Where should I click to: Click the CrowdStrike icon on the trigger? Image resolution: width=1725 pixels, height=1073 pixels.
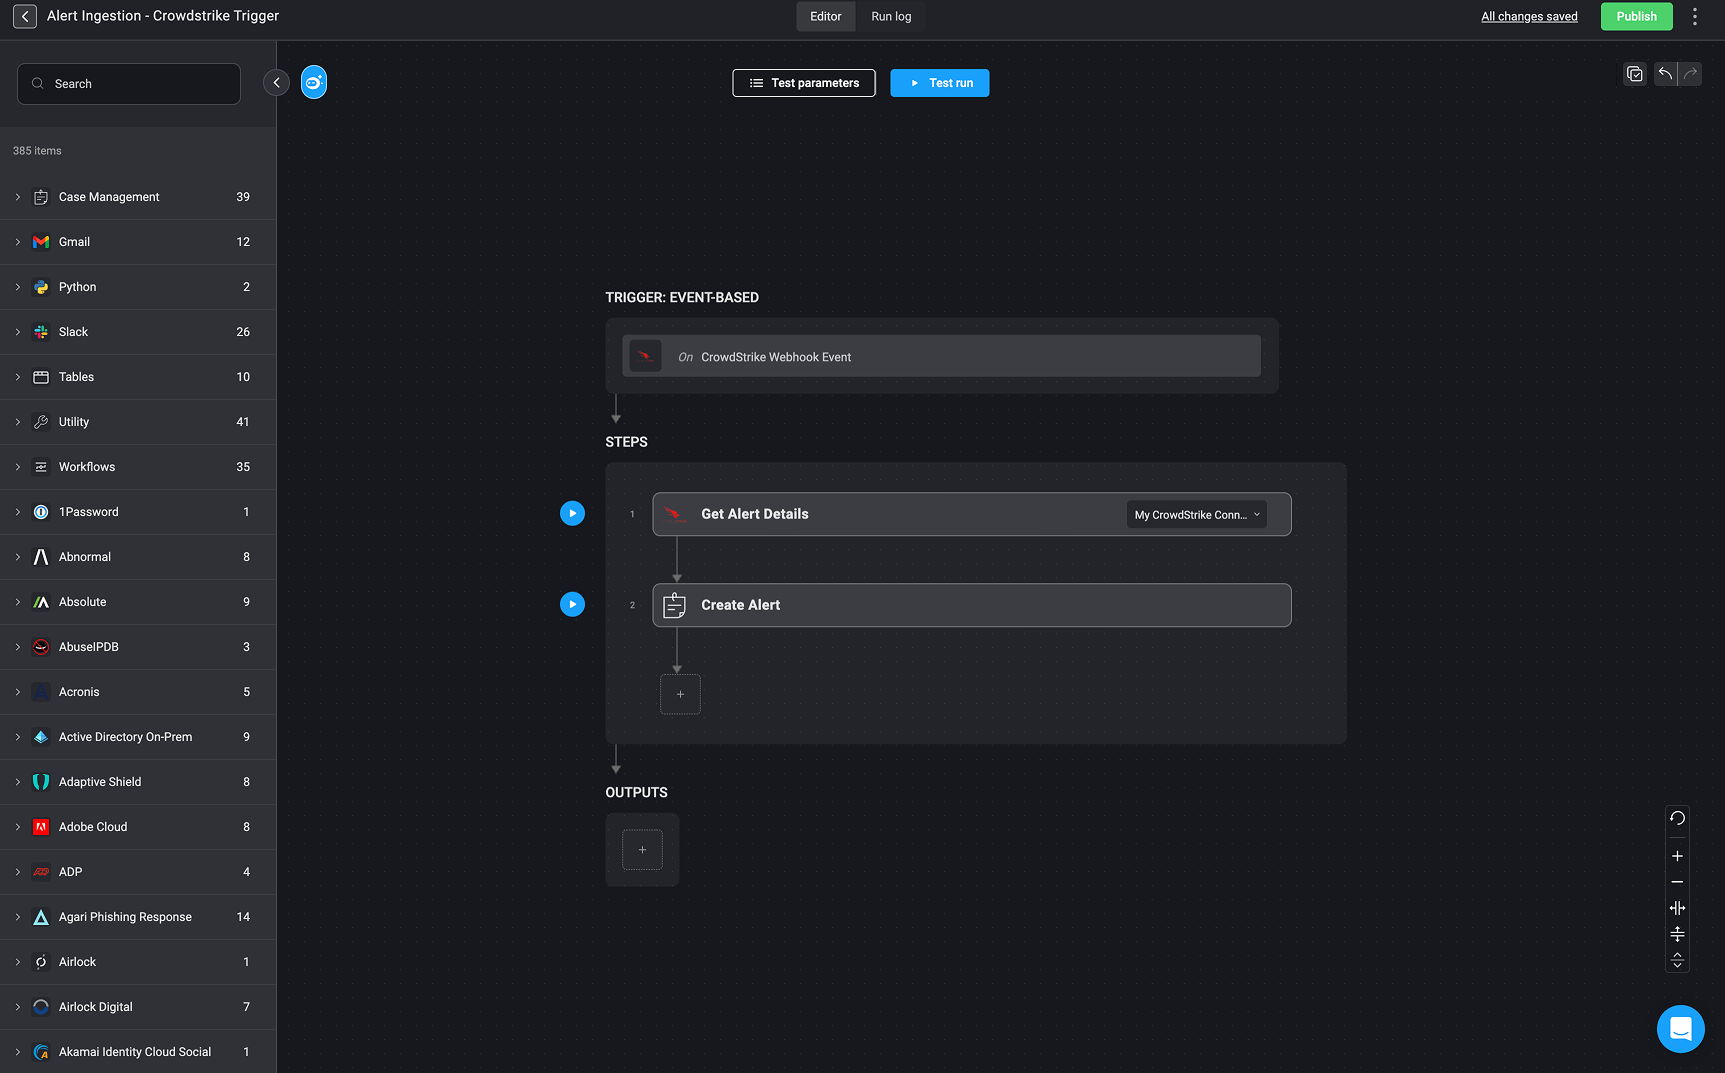(x=645, y=356)
